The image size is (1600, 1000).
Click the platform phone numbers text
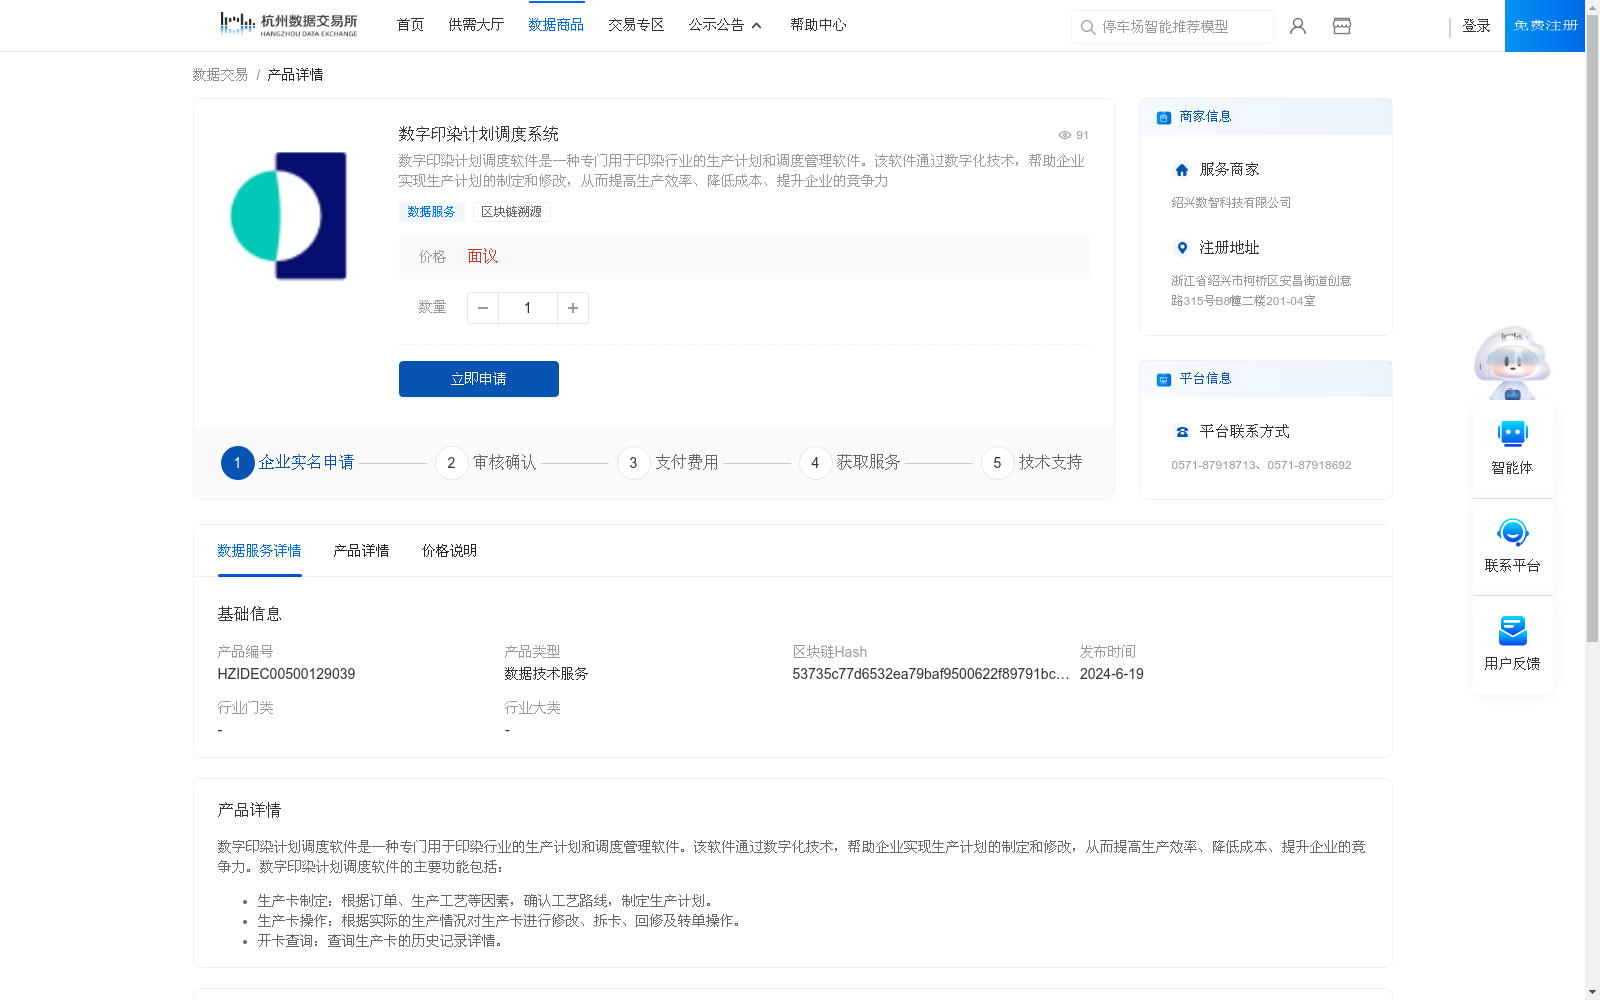click(x=1261, y=466)
